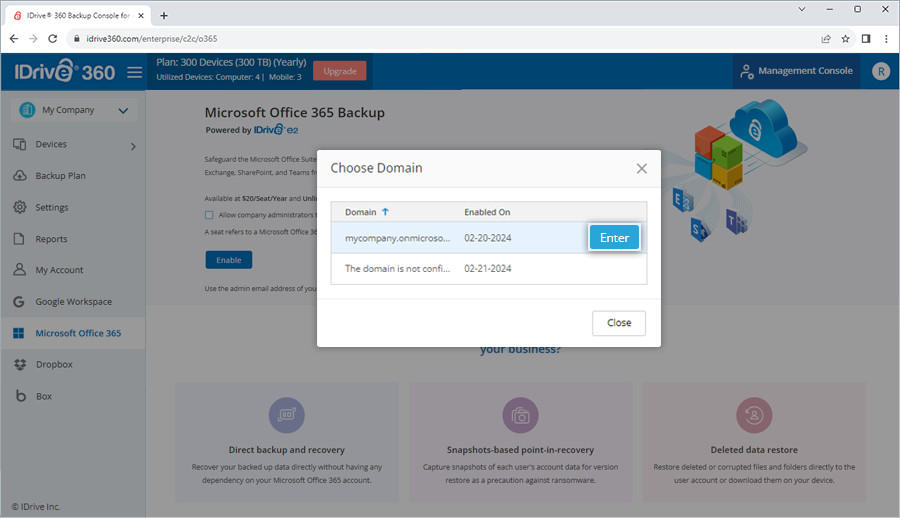
Task: Expand the Devices submenu arrow
Action: coord(133,146)
